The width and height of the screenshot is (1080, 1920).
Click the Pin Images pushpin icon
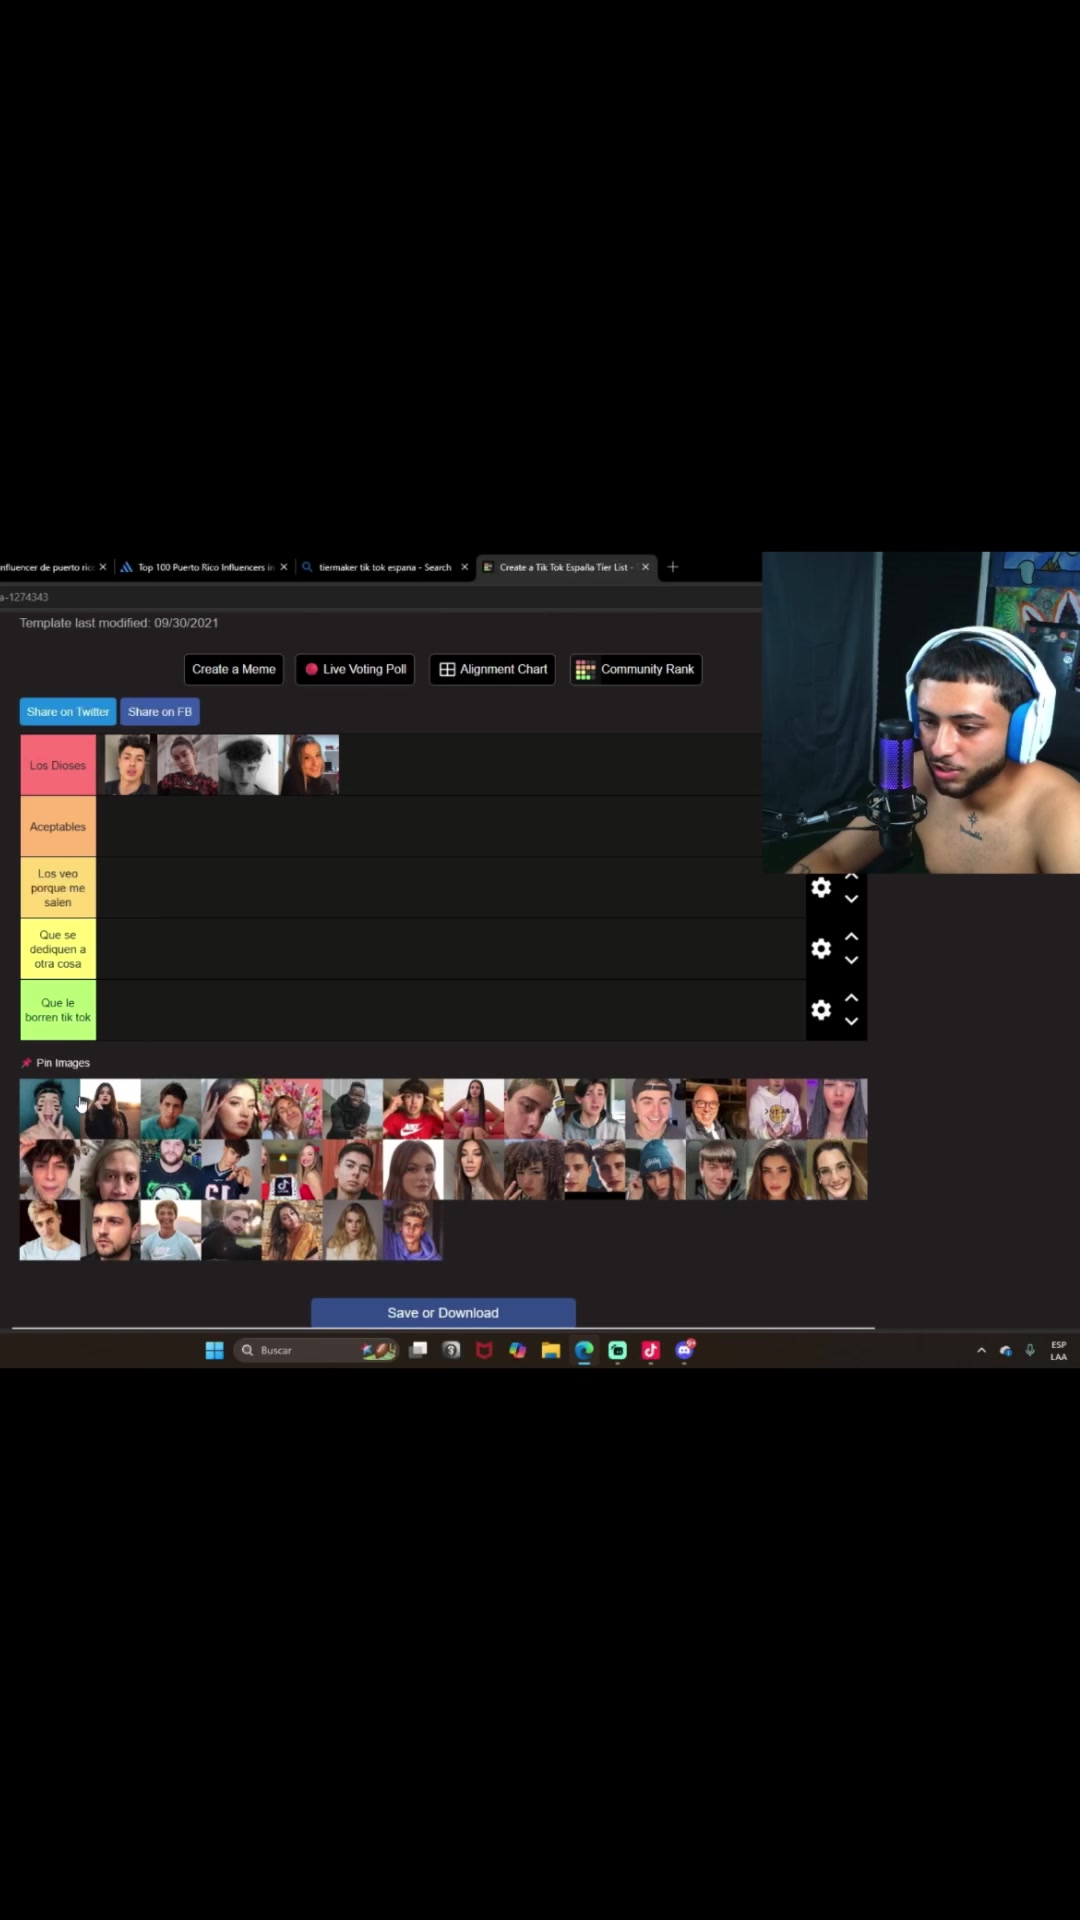coord(26,1063)
